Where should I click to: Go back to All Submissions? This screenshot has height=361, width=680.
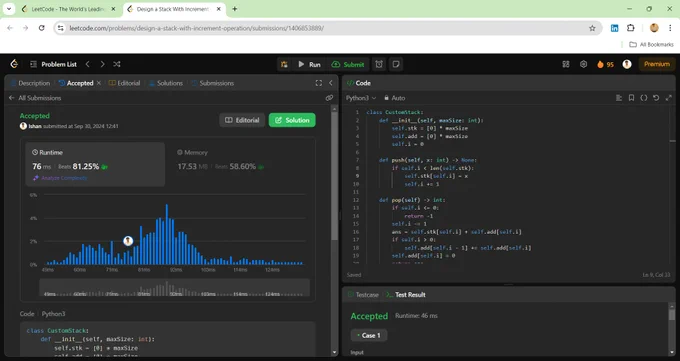(x=35, y=98)
